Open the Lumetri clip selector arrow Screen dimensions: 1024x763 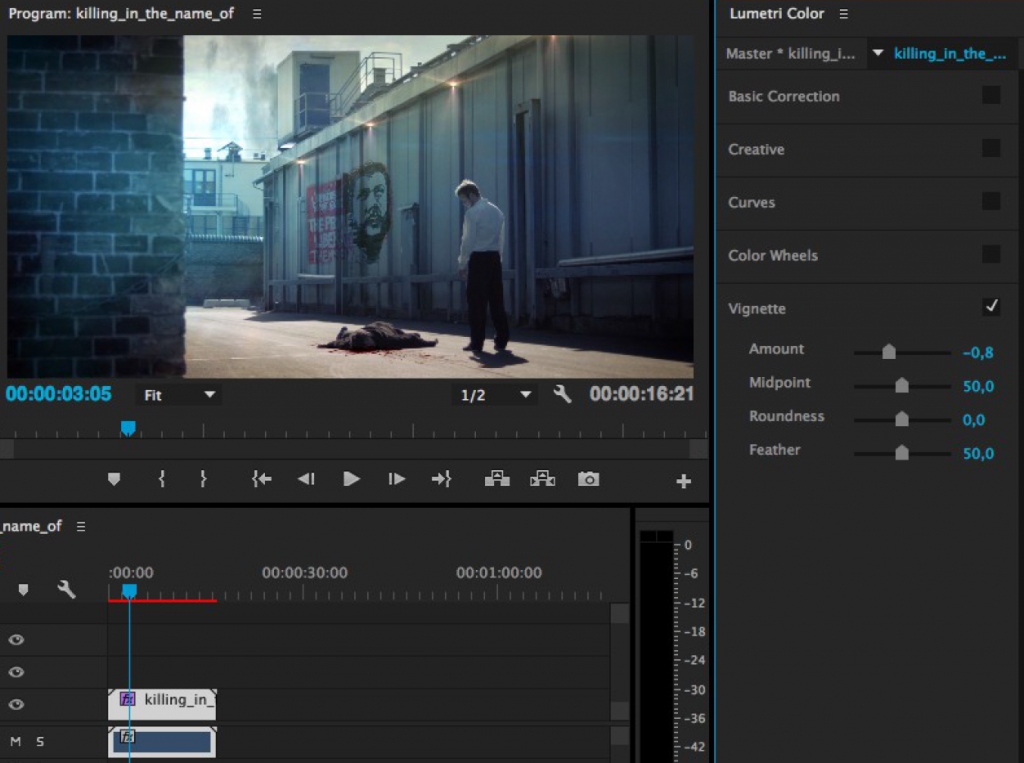[878, 53]
